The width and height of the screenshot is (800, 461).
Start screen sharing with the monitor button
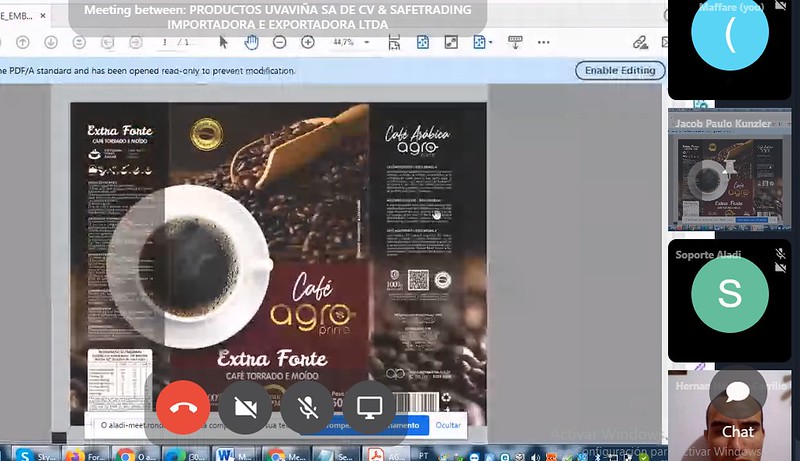[x=371, y=407]
